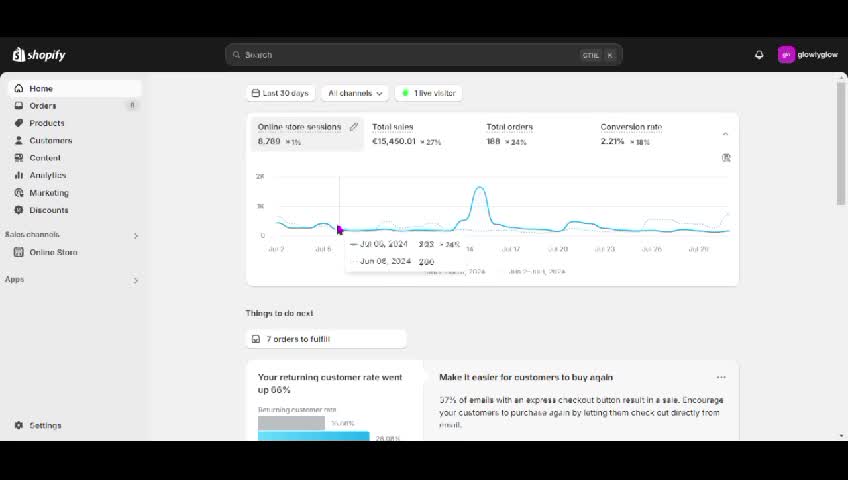Viewport: 848px width, 480px height.
Task: Open Settings via the gear icon
Action: (19, 425)
